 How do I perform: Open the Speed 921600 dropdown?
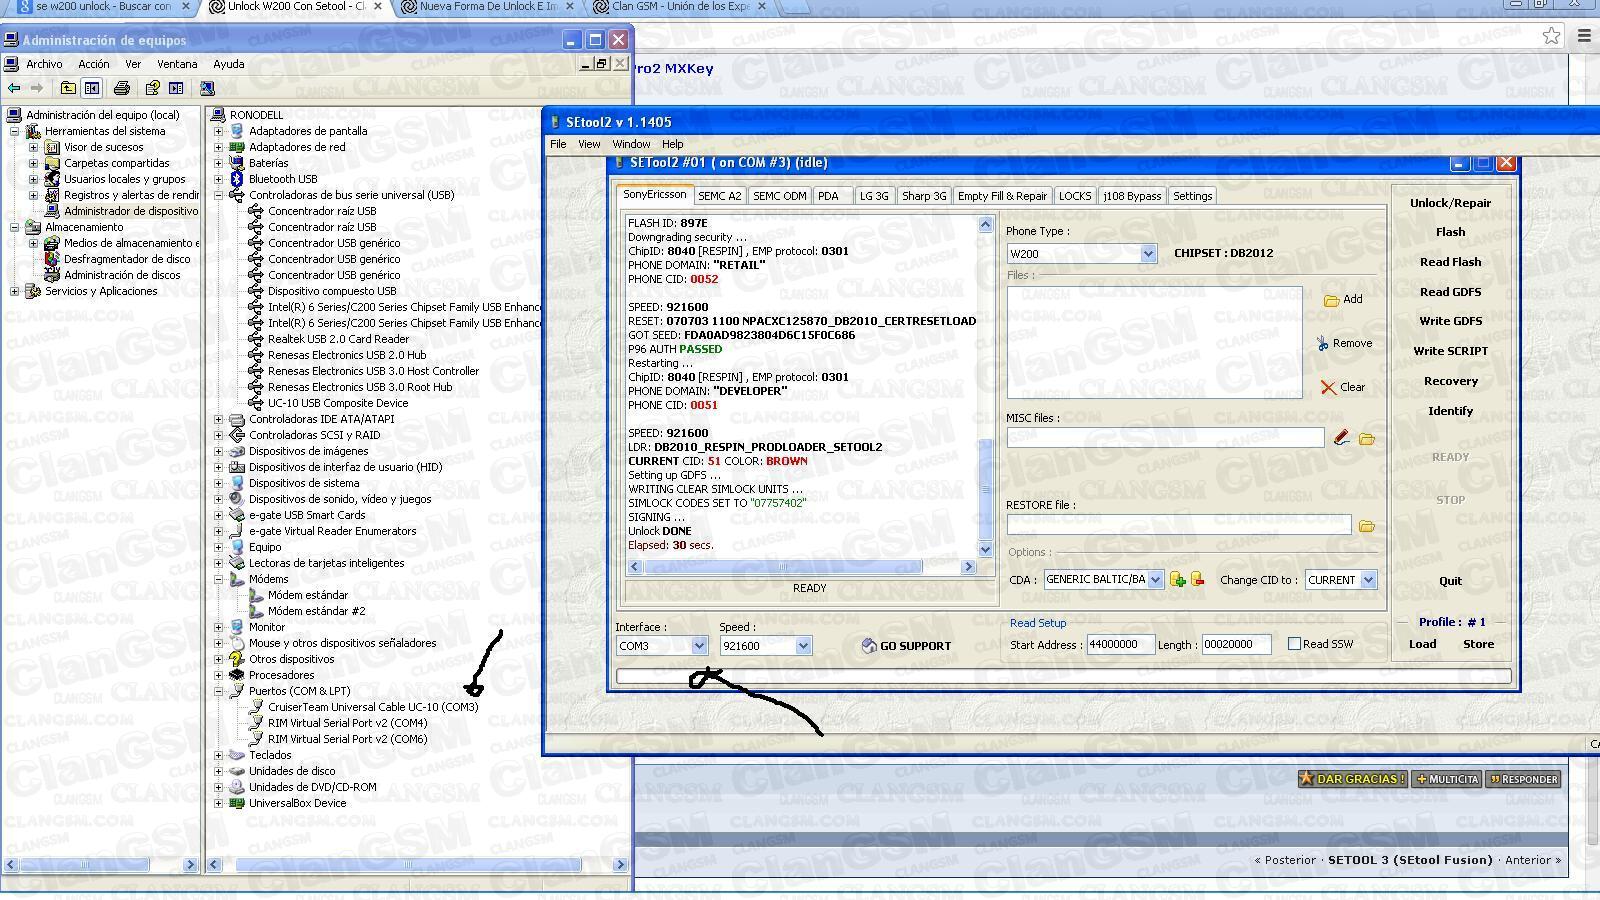point(803,646)
